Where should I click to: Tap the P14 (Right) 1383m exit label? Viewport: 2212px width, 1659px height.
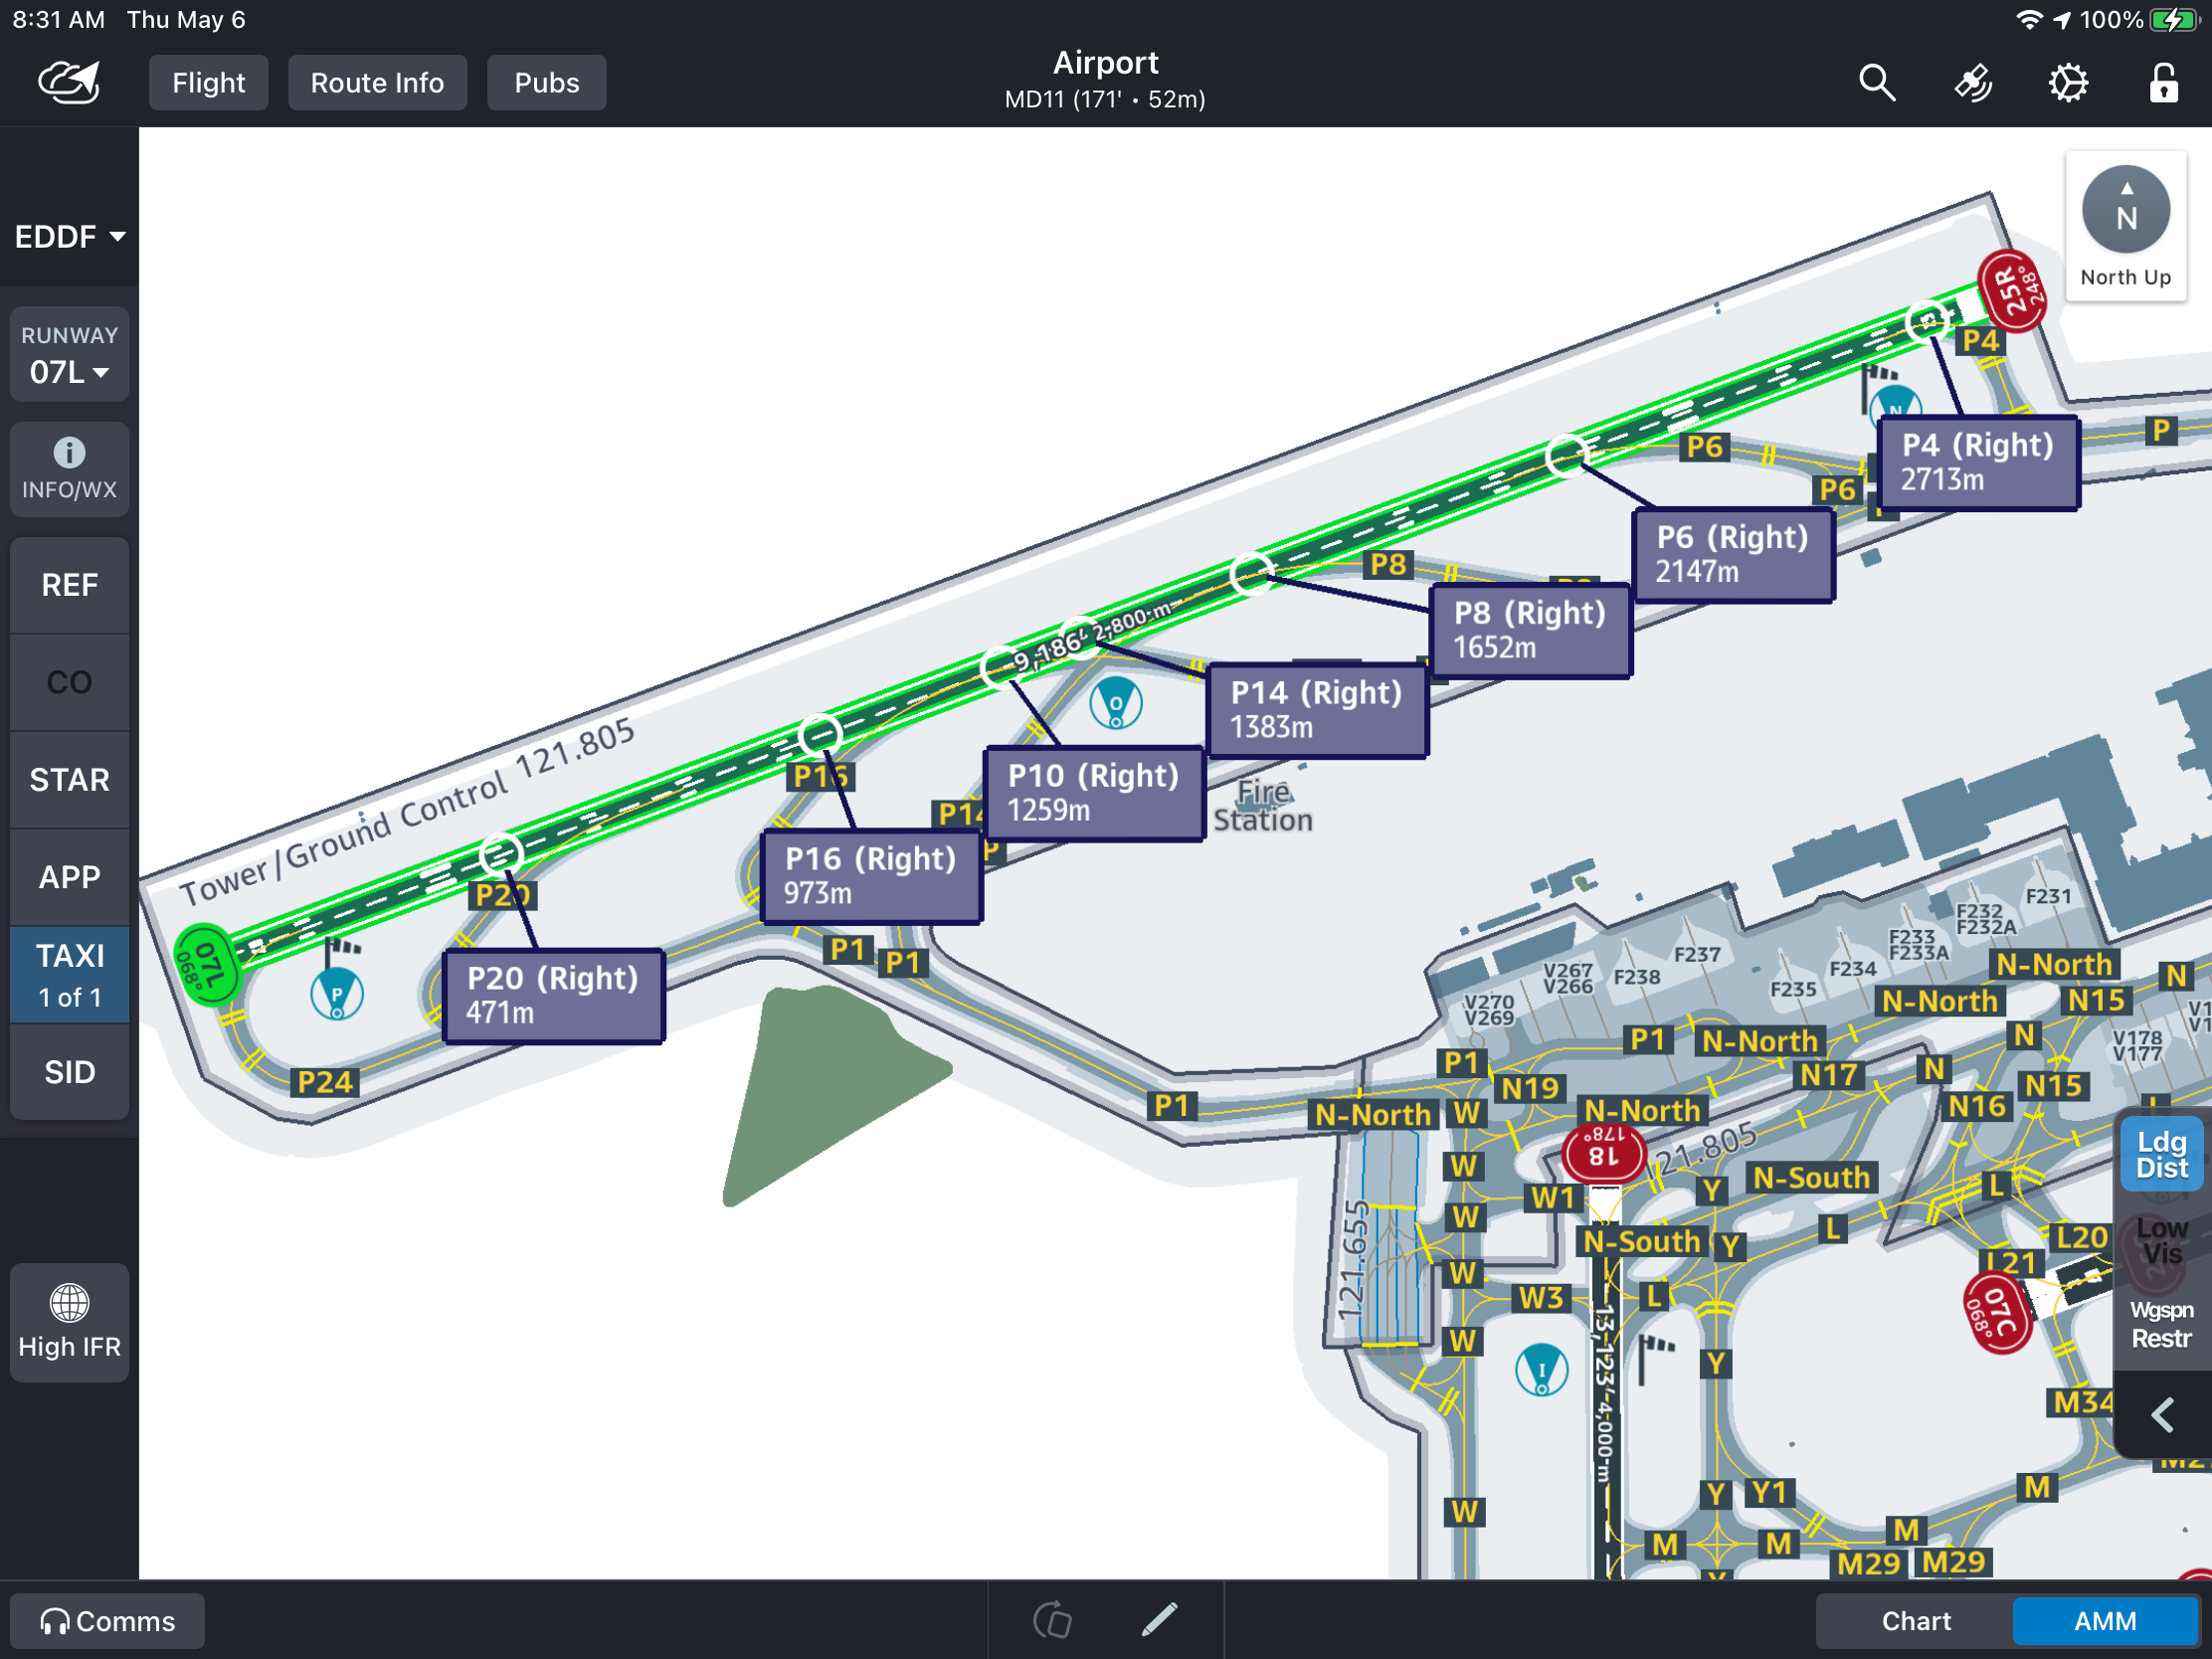coord(1316,709)
